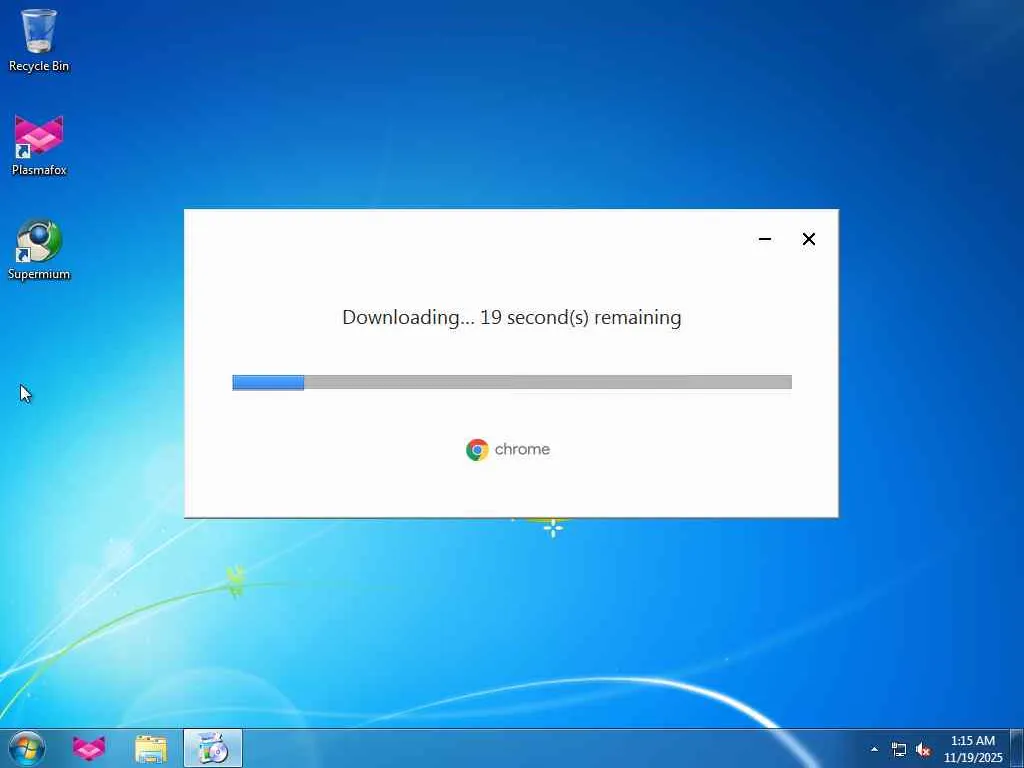The width and height of the screenshot is (1024, 768).
Task: Close the Chrome installer window
Action: tap(808, 239)
